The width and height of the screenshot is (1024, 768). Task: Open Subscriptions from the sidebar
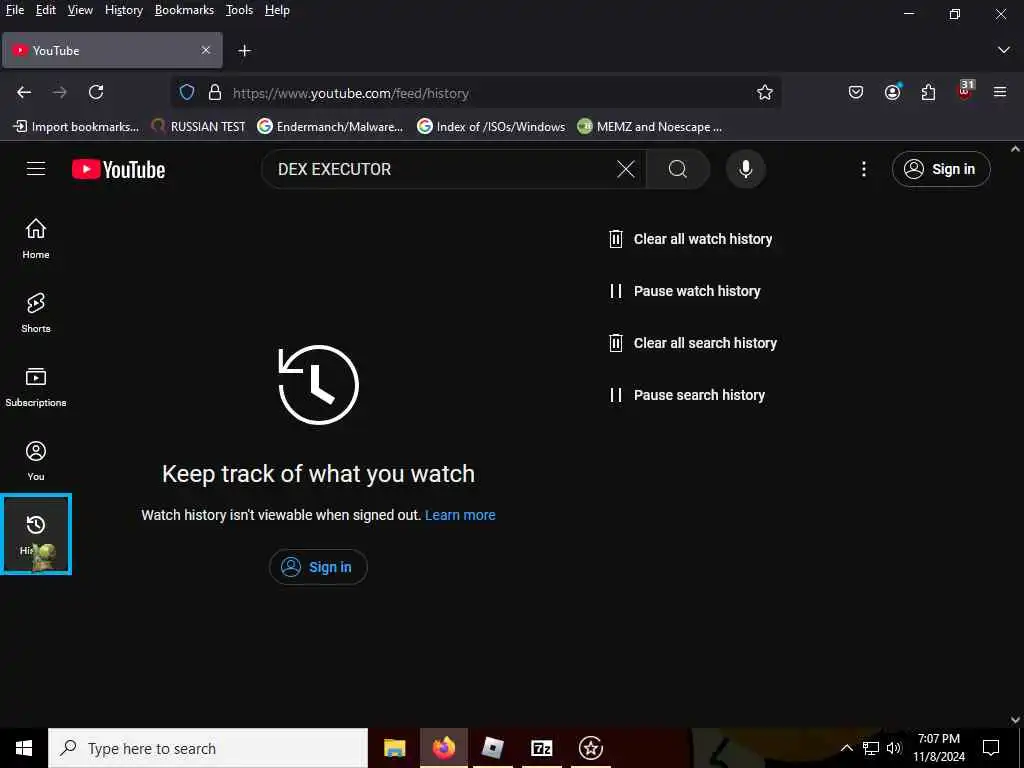coord(36,387)
